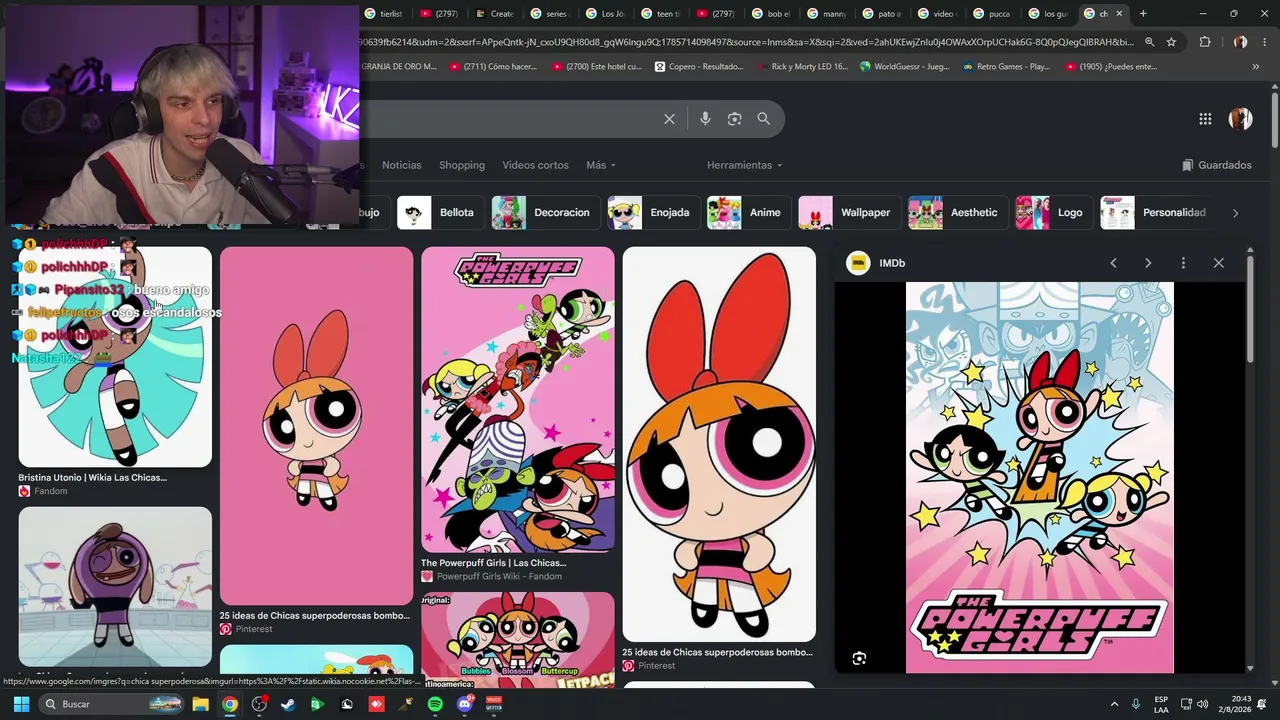Open the Guardados saved items link

click(1217, 165)
